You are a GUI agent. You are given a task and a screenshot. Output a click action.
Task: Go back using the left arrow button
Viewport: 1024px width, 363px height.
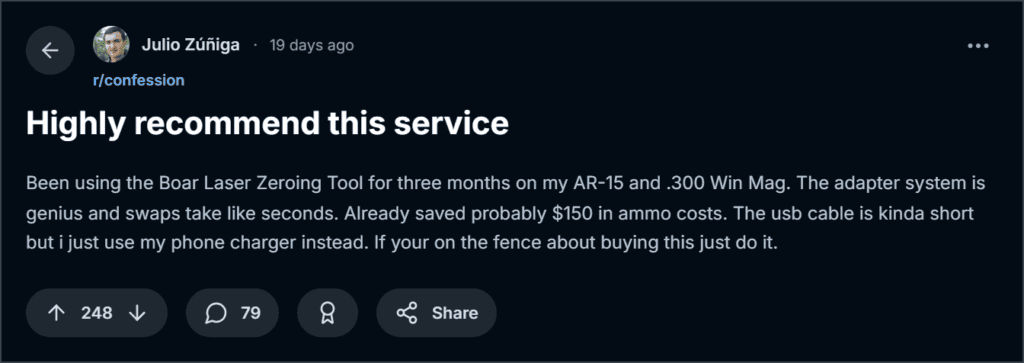pos(50,50)
